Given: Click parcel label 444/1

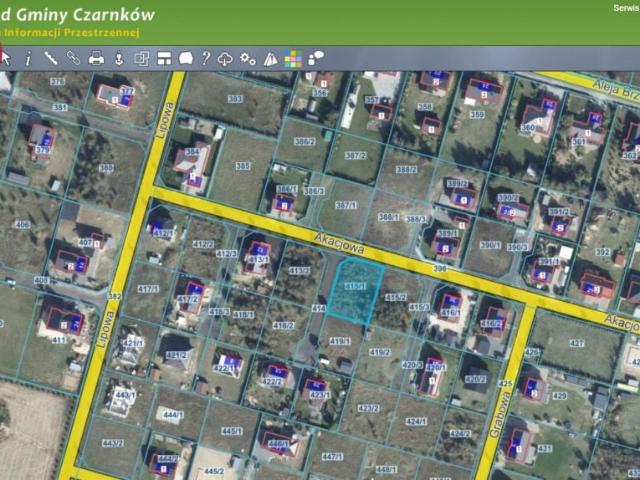Looking at the screenshot, I should coord(173,415).
